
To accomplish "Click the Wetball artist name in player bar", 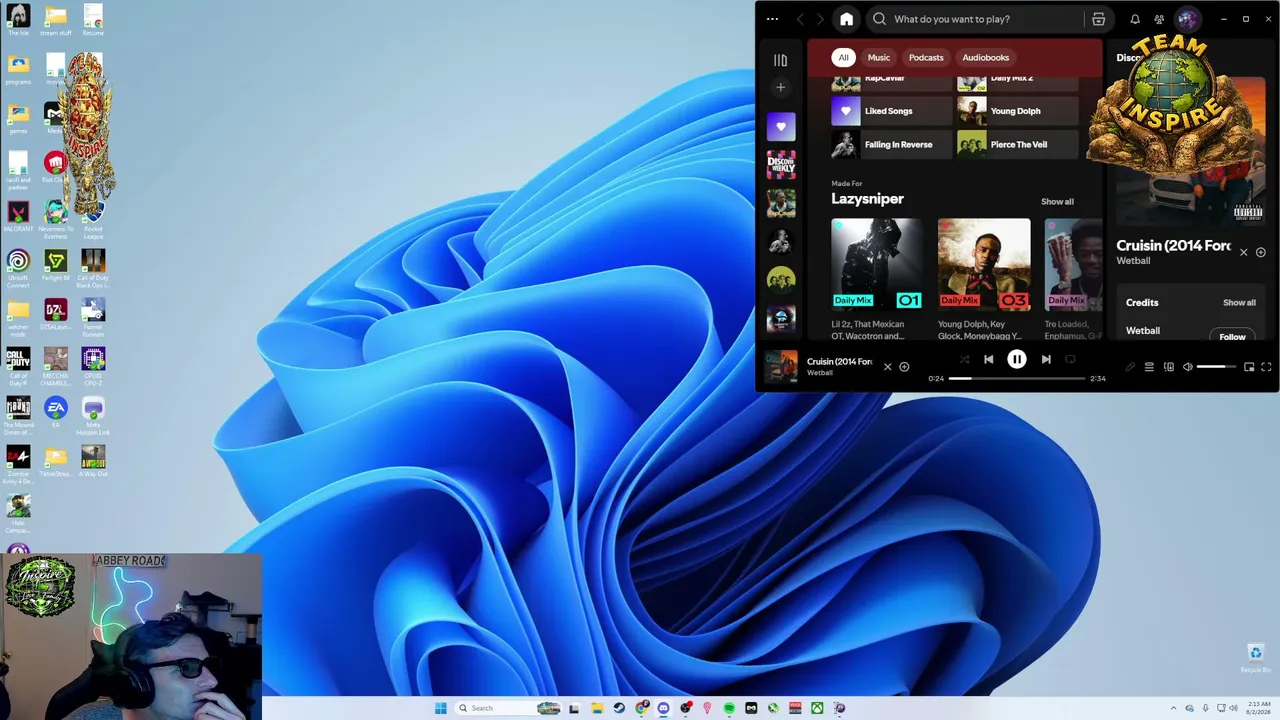I will pyautogui.click(x=820, y=373).
